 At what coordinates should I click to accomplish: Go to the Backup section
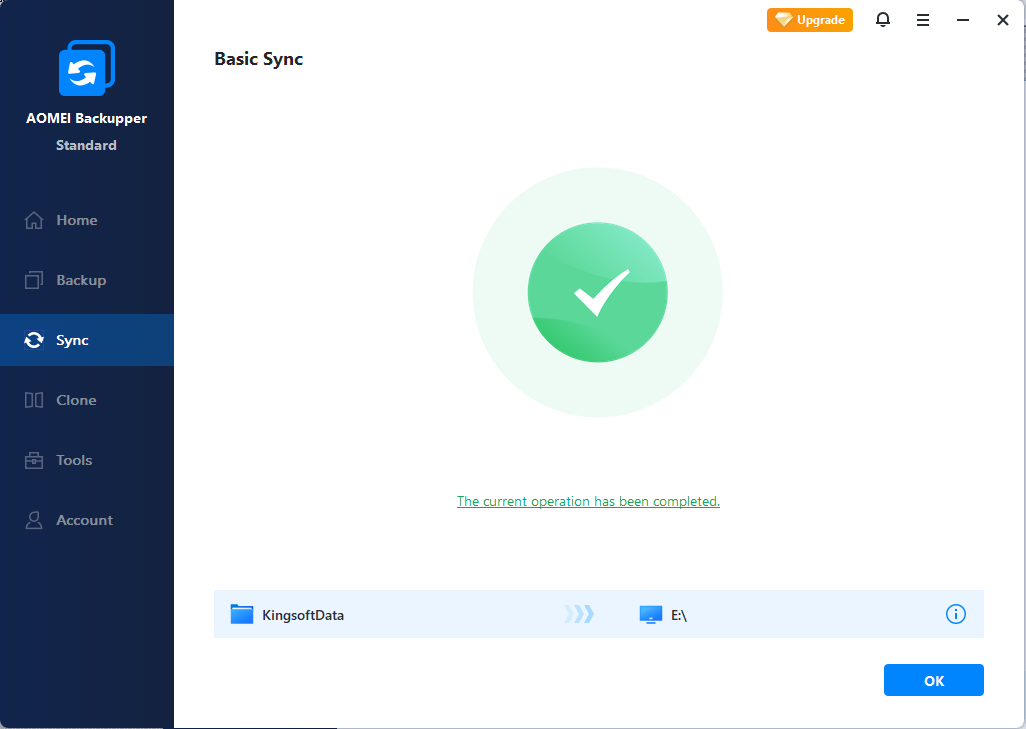point(86,280)
